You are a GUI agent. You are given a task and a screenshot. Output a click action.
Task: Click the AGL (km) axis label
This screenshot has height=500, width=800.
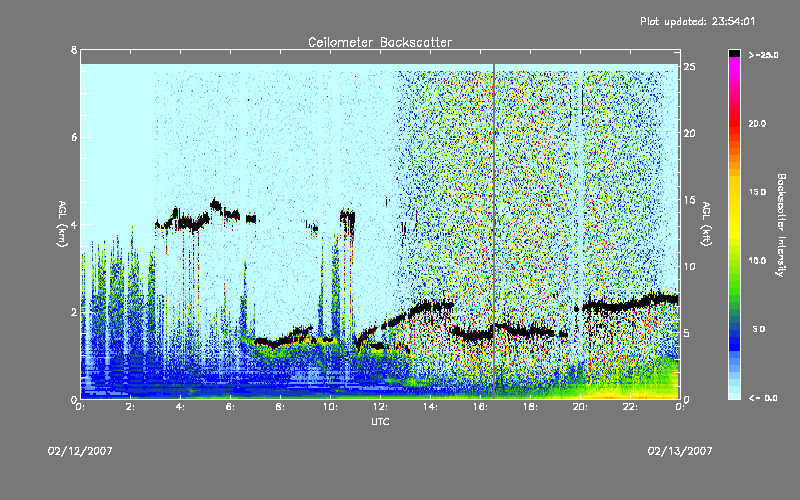tap(62, 224)
